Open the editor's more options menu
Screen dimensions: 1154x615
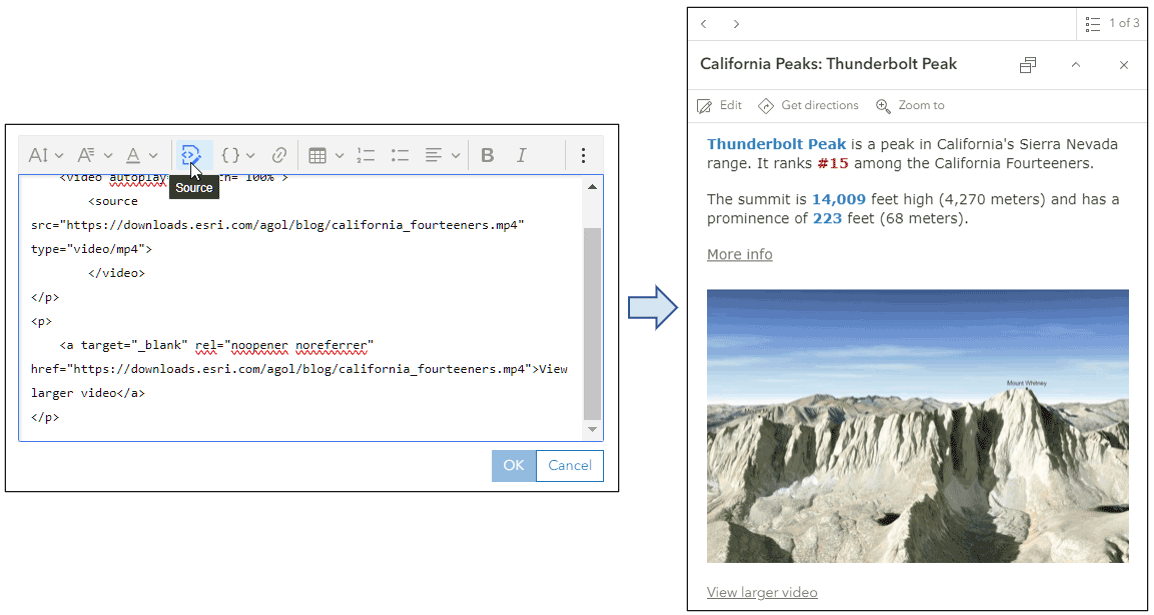tap(583, 155)
